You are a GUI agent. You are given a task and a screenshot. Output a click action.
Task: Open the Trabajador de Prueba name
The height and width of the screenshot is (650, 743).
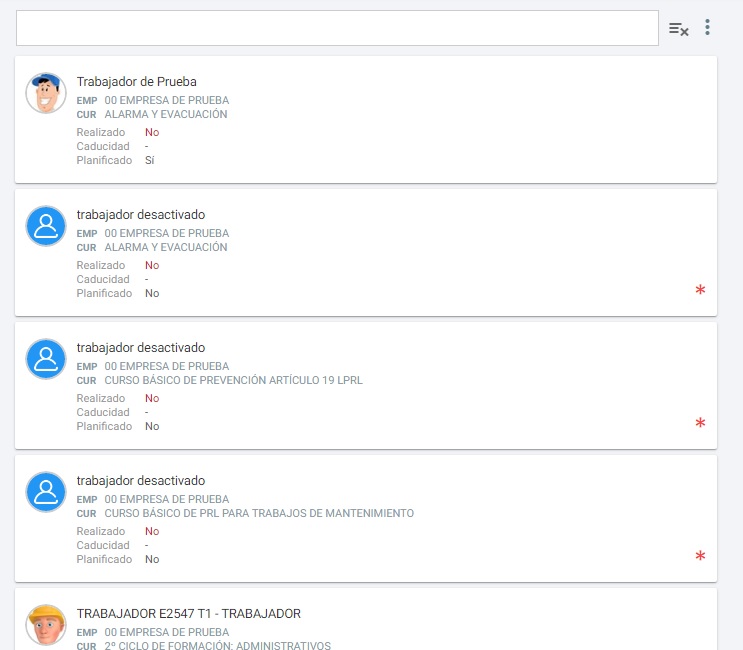[x=137, y=82]
